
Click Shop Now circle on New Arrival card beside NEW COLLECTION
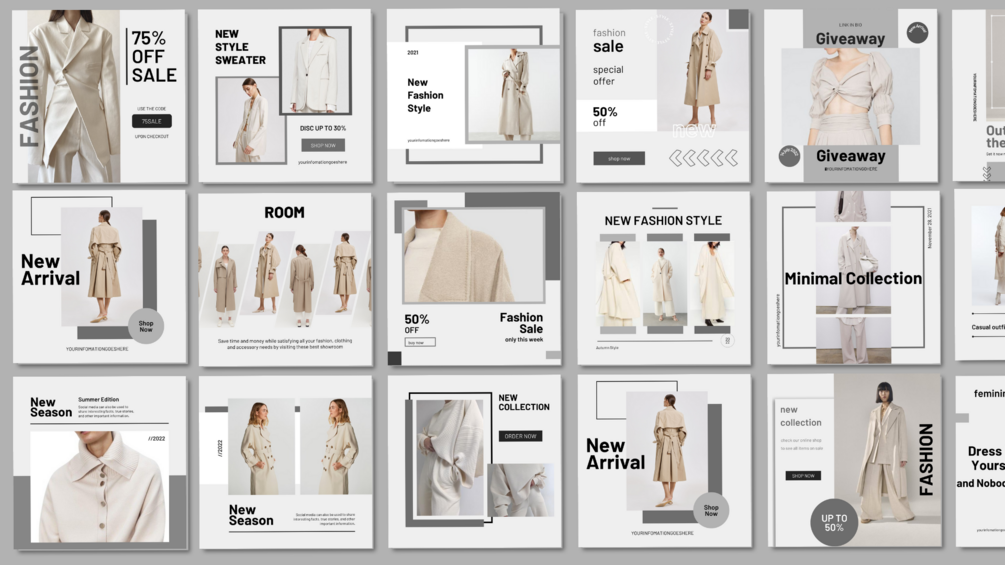[711, 510]
